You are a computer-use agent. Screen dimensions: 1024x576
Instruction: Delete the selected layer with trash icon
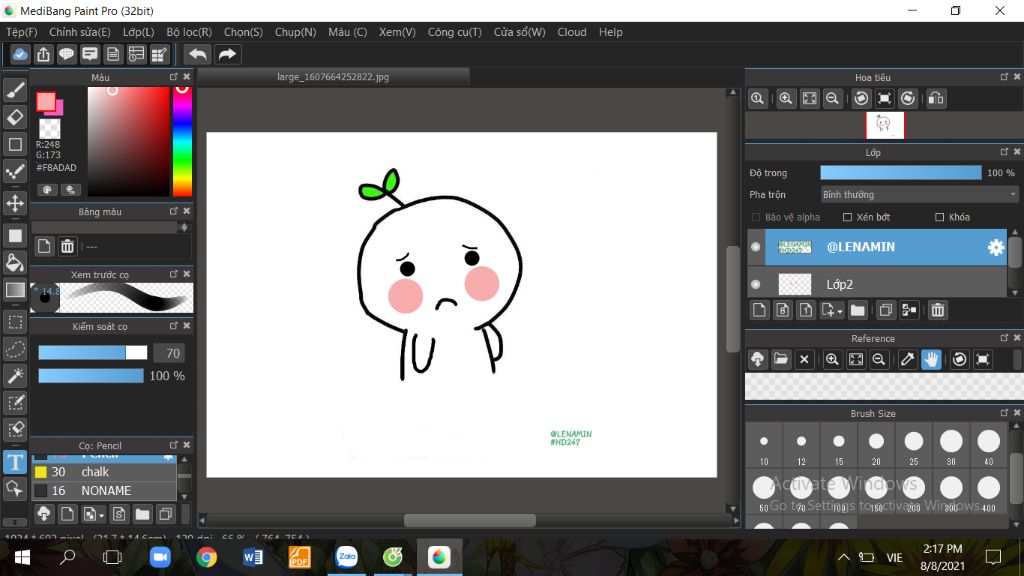[x=938, y=310]
